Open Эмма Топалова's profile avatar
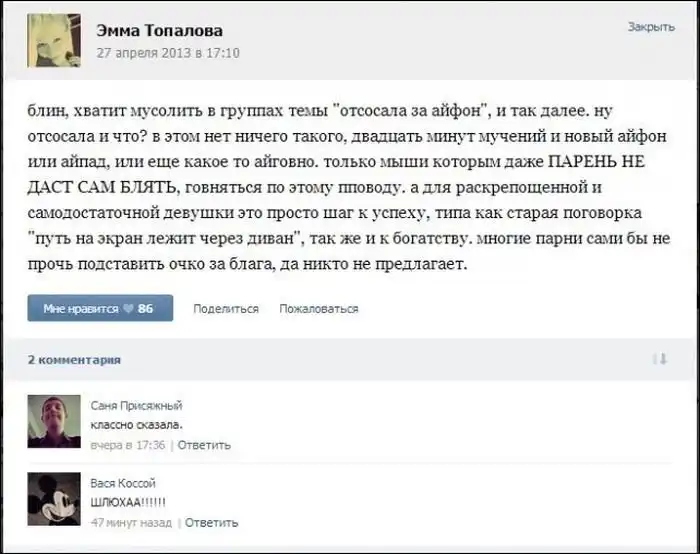The height and width of the screenshot is (554, 700). pyautogui.click(x=54, y=40)
